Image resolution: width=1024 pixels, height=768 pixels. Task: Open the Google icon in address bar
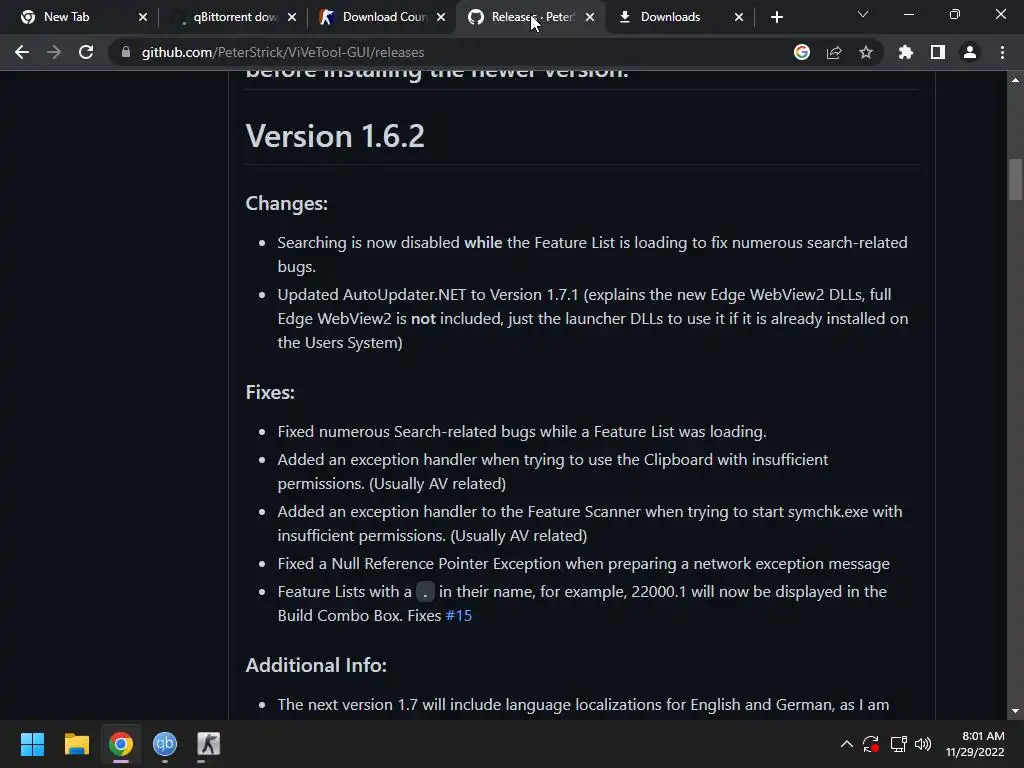[802, 52]
